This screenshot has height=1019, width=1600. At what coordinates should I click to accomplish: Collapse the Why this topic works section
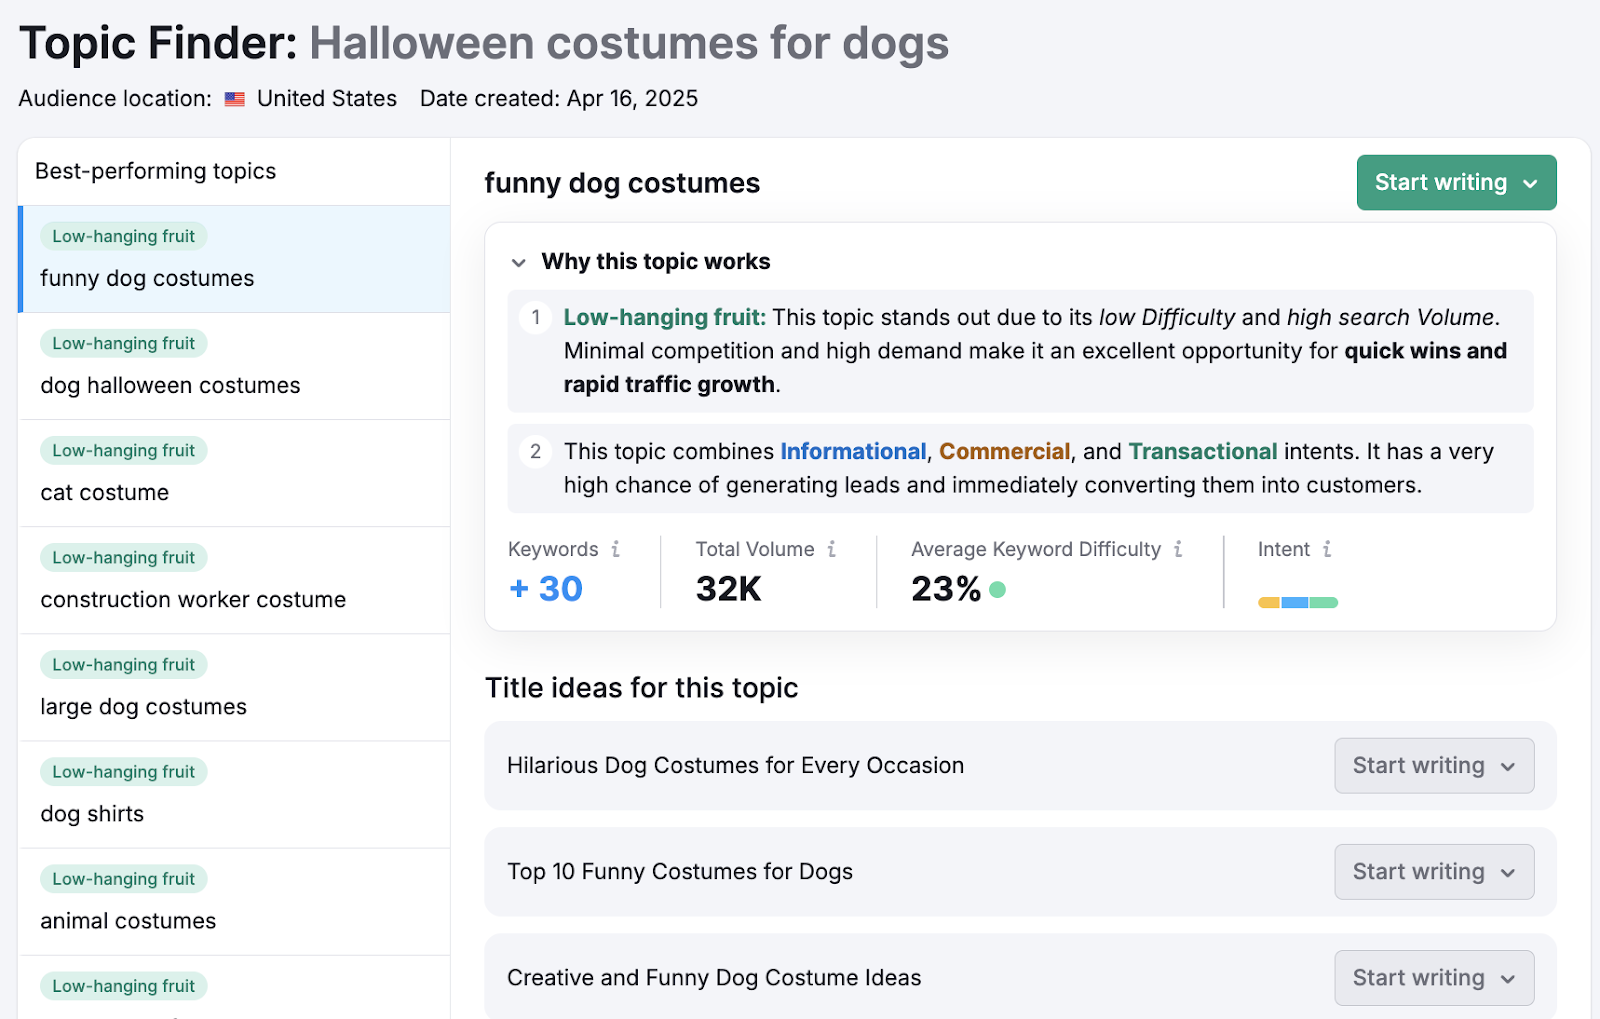coord(518,262)
